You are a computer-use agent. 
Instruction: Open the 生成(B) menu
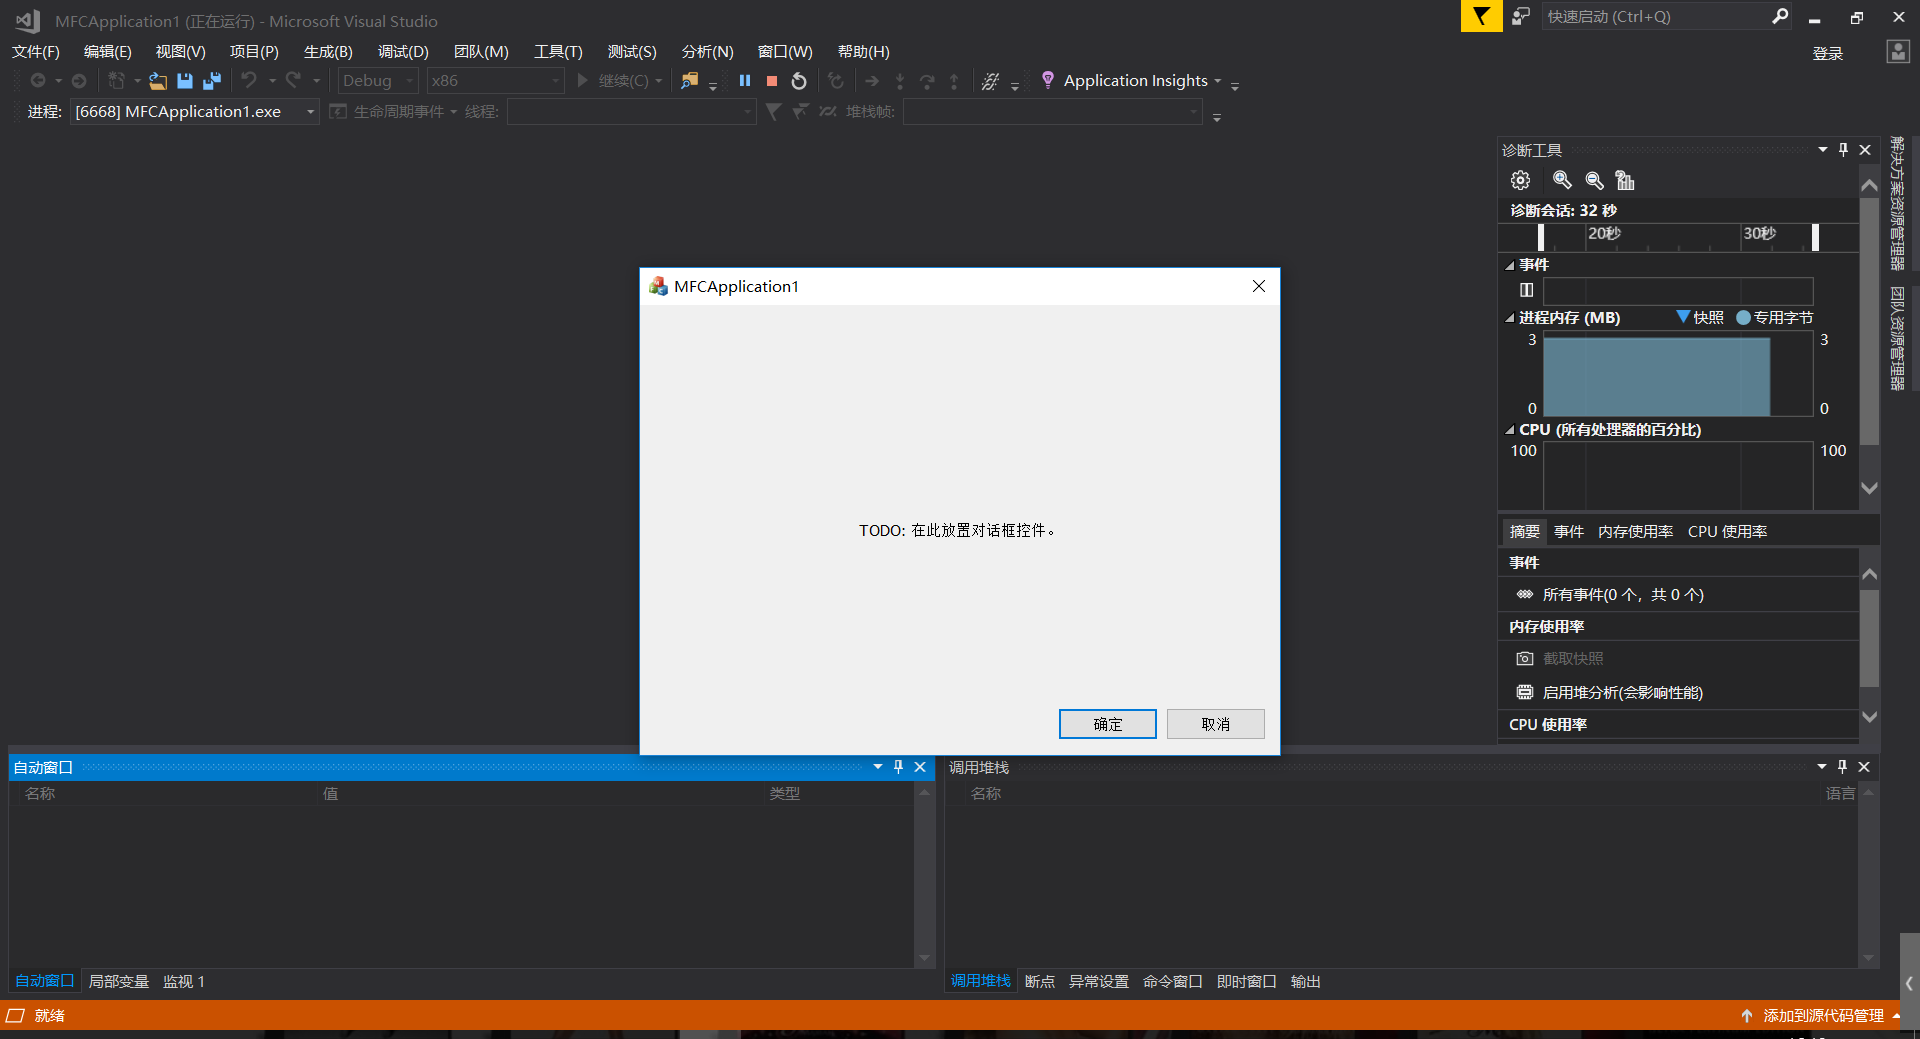[x=328, y=52]
